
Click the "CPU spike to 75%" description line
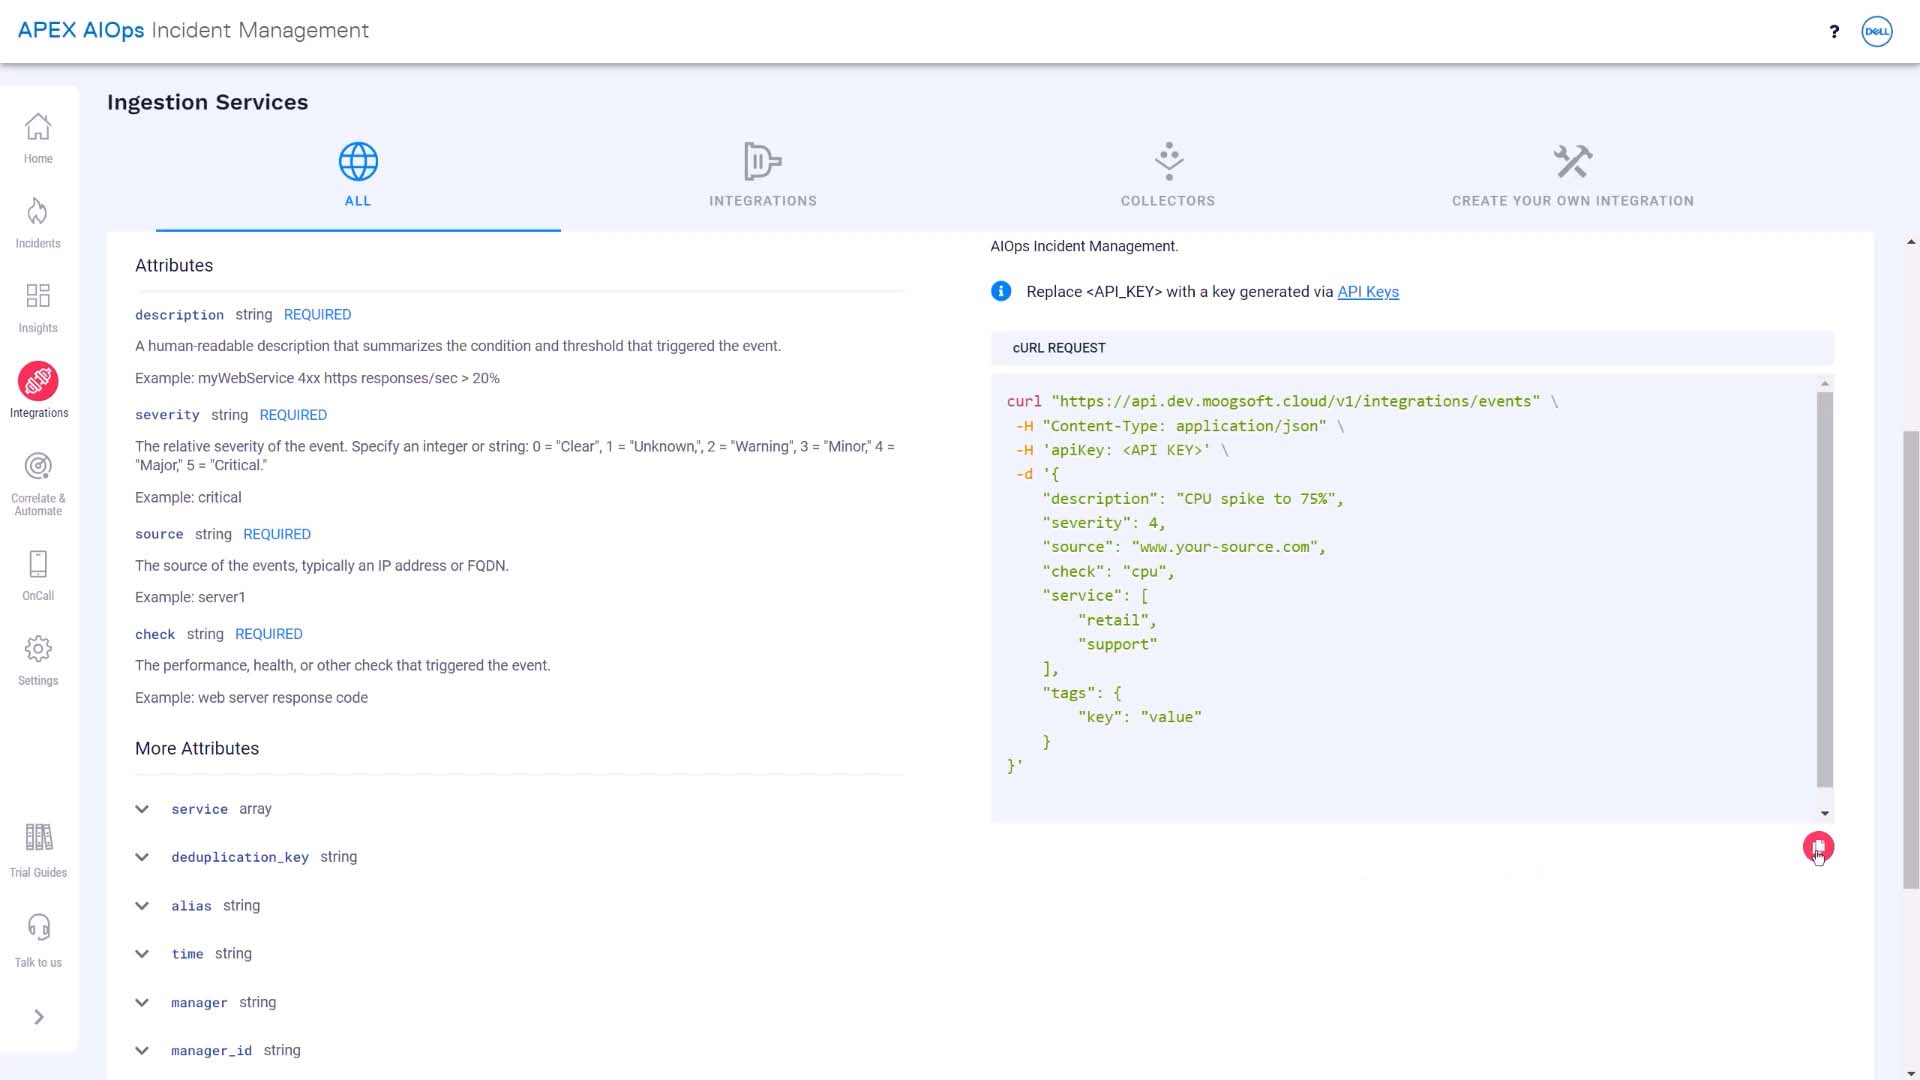coord(1193,499)
